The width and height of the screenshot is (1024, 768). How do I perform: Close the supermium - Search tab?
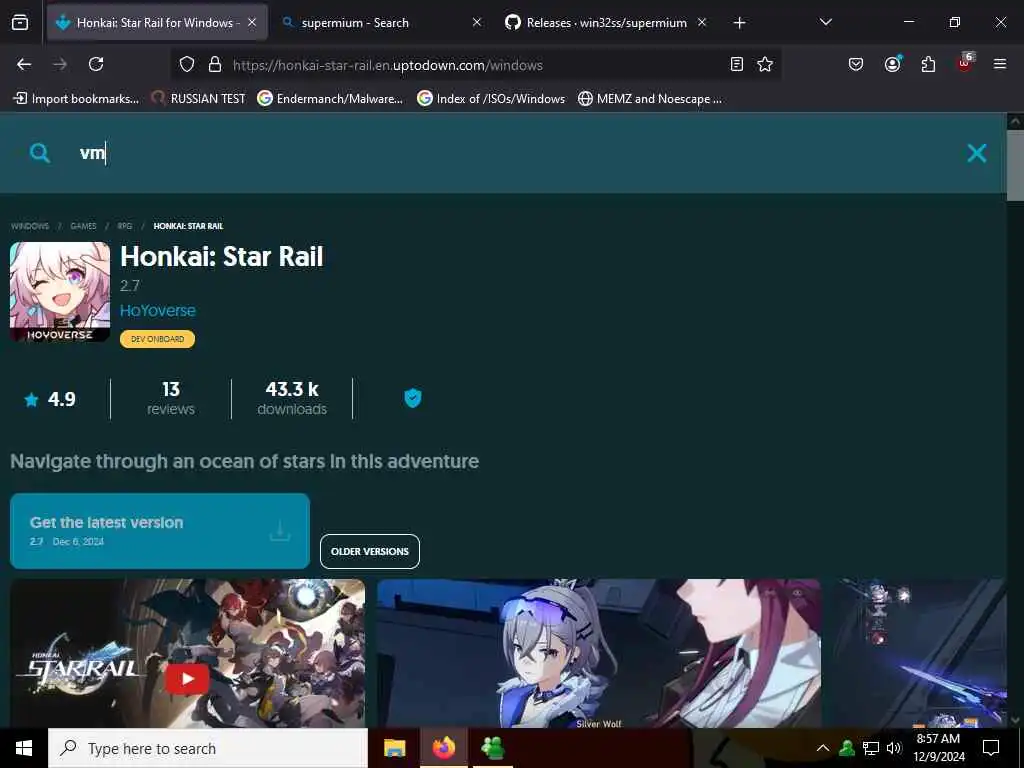tap(477, 23)
